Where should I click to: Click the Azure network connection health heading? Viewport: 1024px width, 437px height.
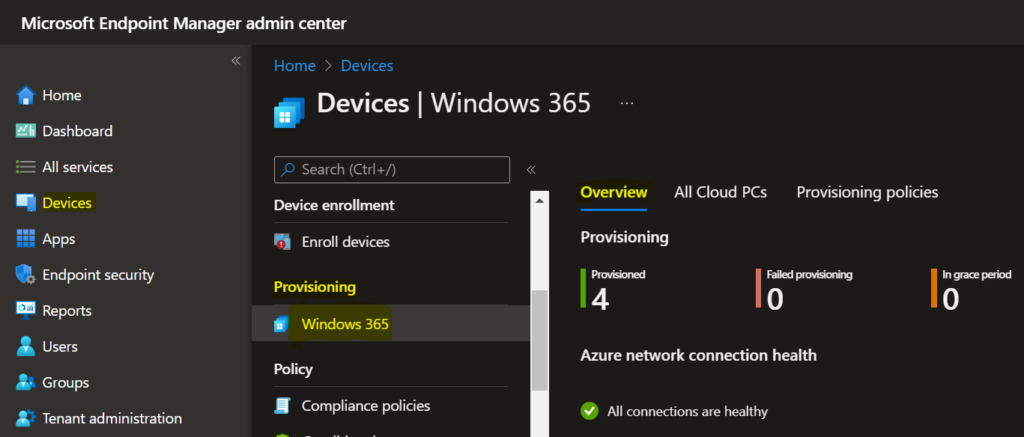(699, 355)
